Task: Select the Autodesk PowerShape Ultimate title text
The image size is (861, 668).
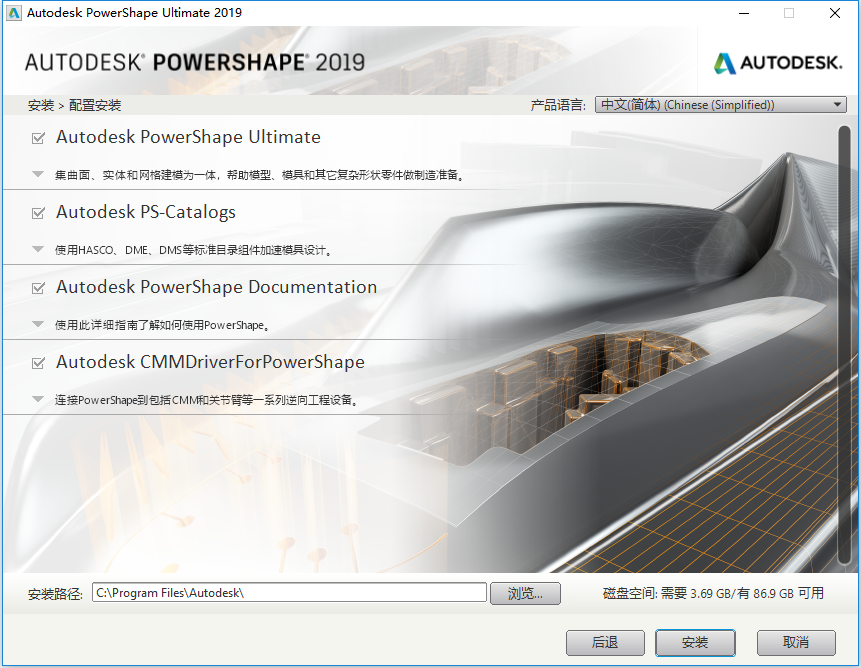Action: (188, 137)
